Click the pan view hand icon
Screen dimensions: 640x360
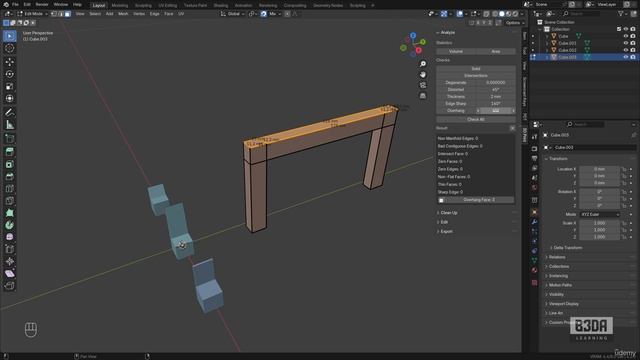[x=423, y=74]
